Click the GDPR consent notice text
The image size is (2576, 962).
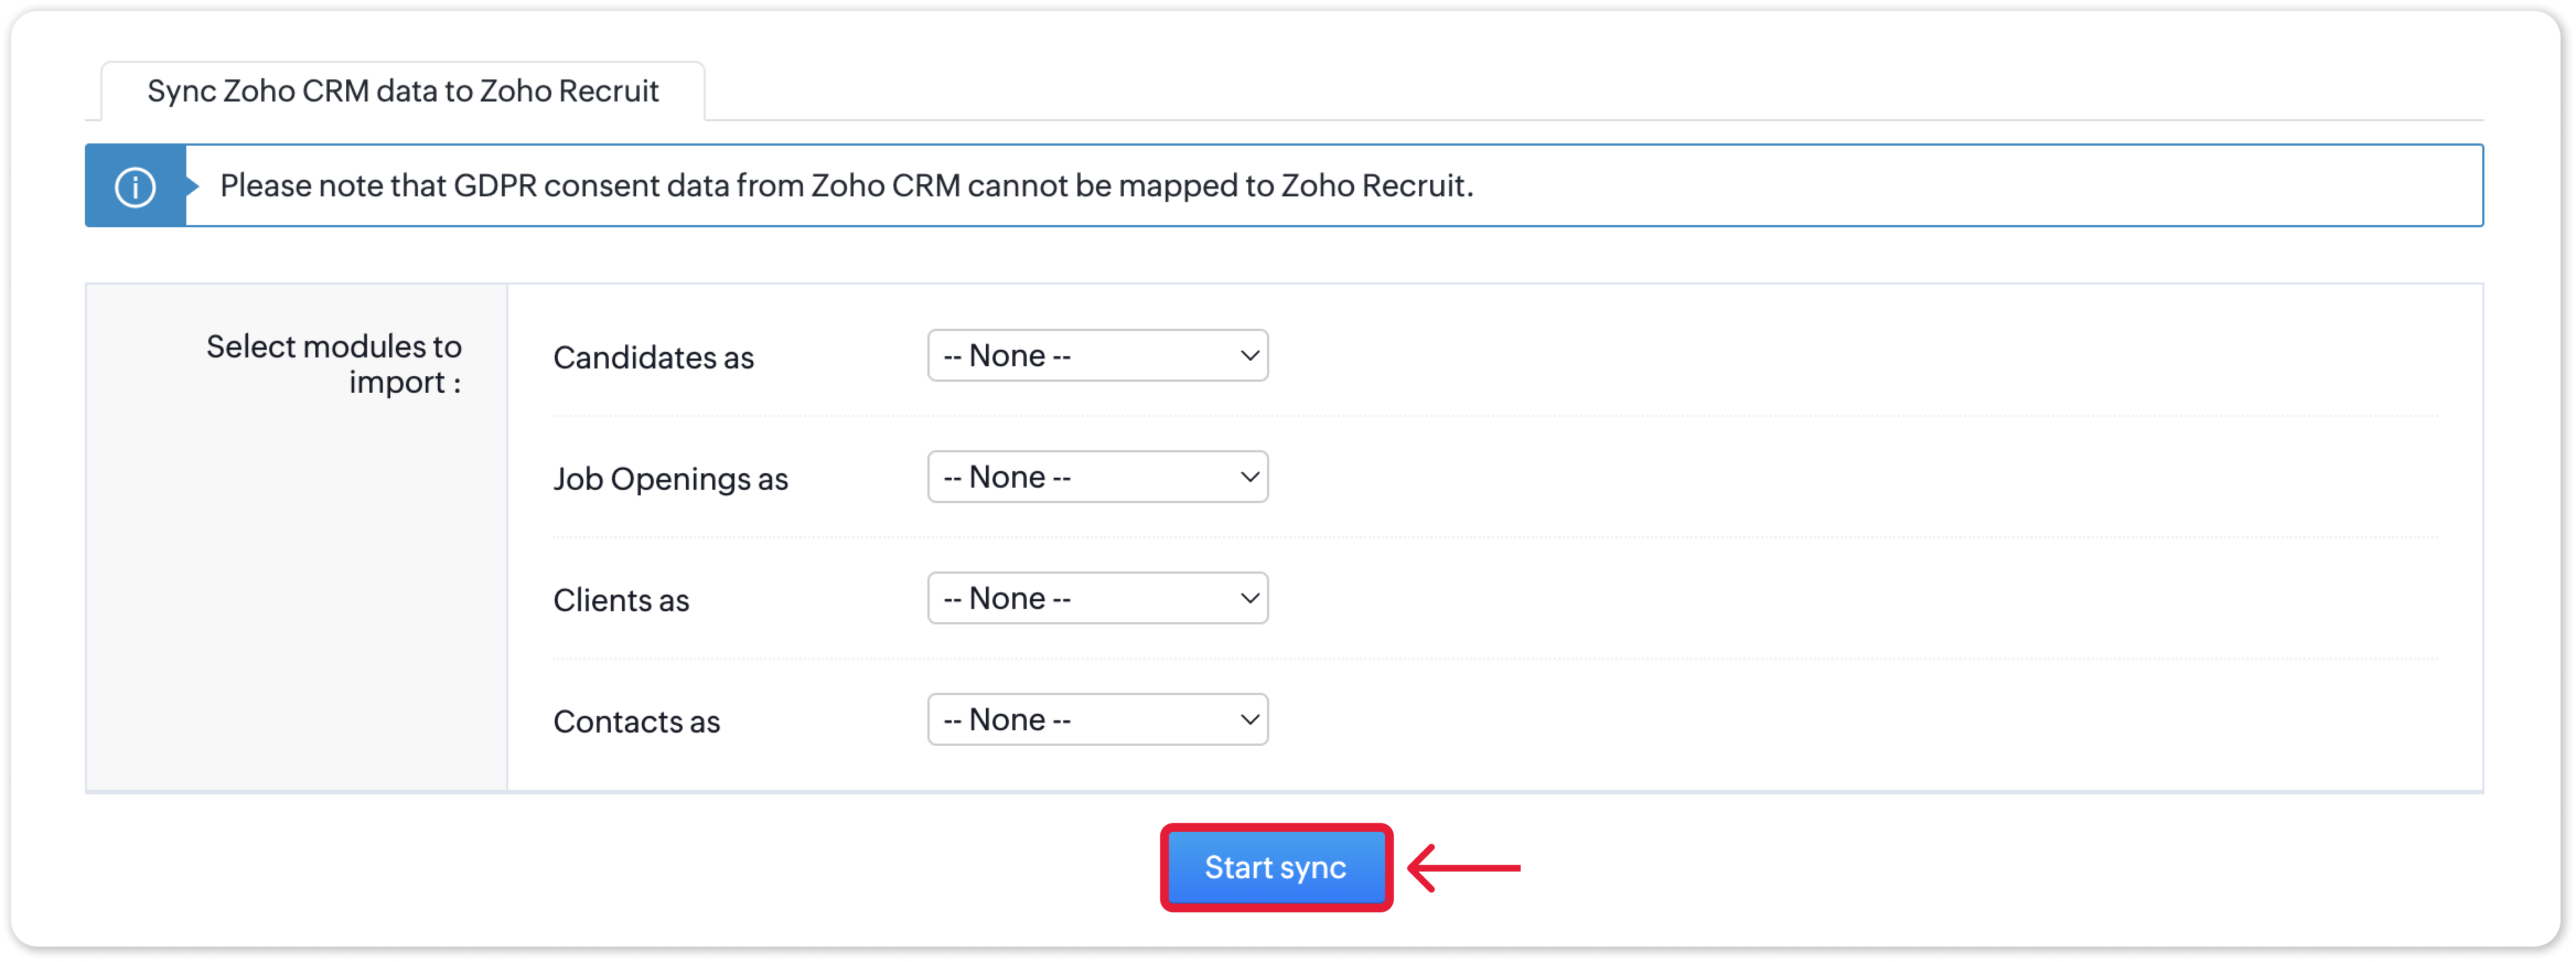pyautogui.click(x=846, y=186)
